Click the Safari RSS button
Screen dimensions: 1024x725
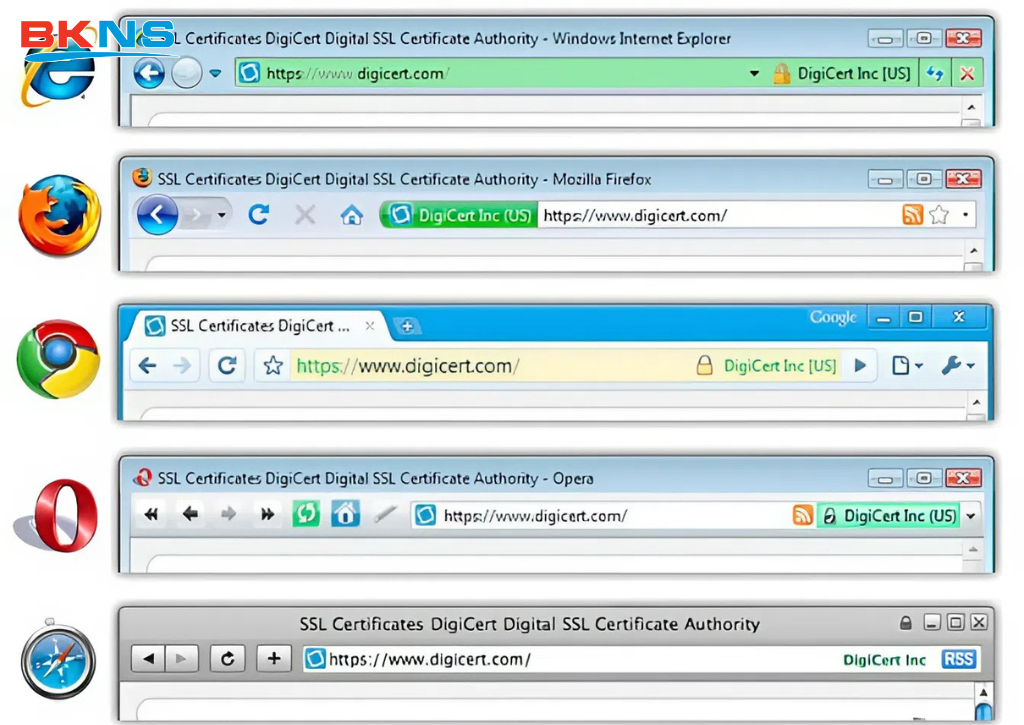961,660
